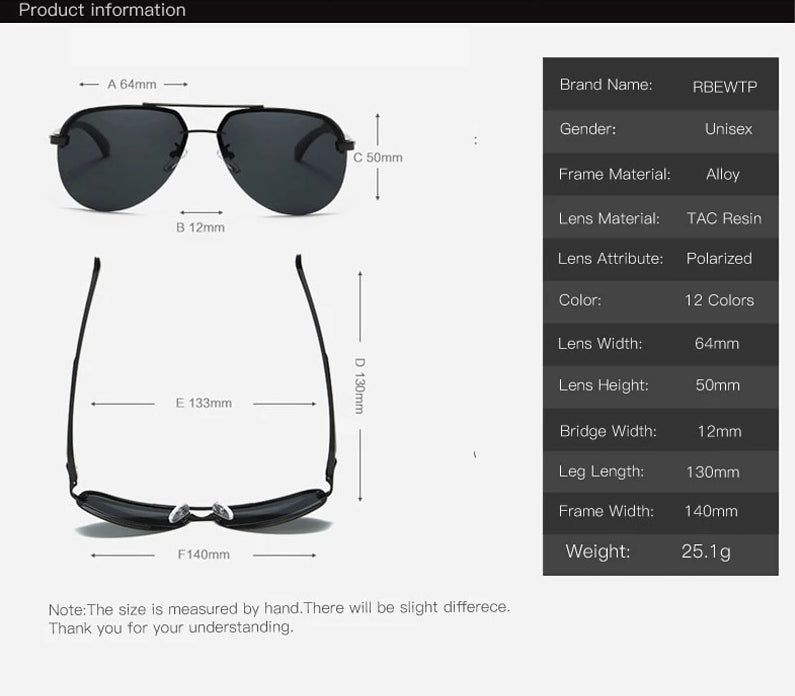Image resolution: width=795 pixels, height=696 pixels.
Task: Select the Lens Material TAC Resin row
Action: click(x=660, y=218)
